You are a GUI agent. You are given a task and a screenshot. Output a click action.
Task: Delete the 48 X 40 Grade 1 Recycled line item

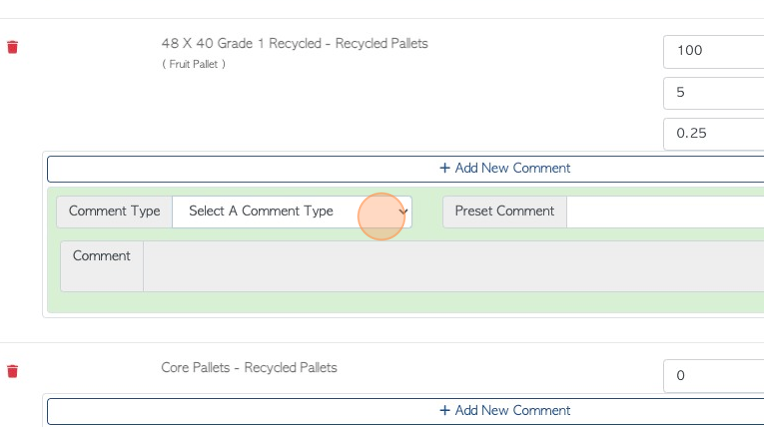click(x=13, y=47)
